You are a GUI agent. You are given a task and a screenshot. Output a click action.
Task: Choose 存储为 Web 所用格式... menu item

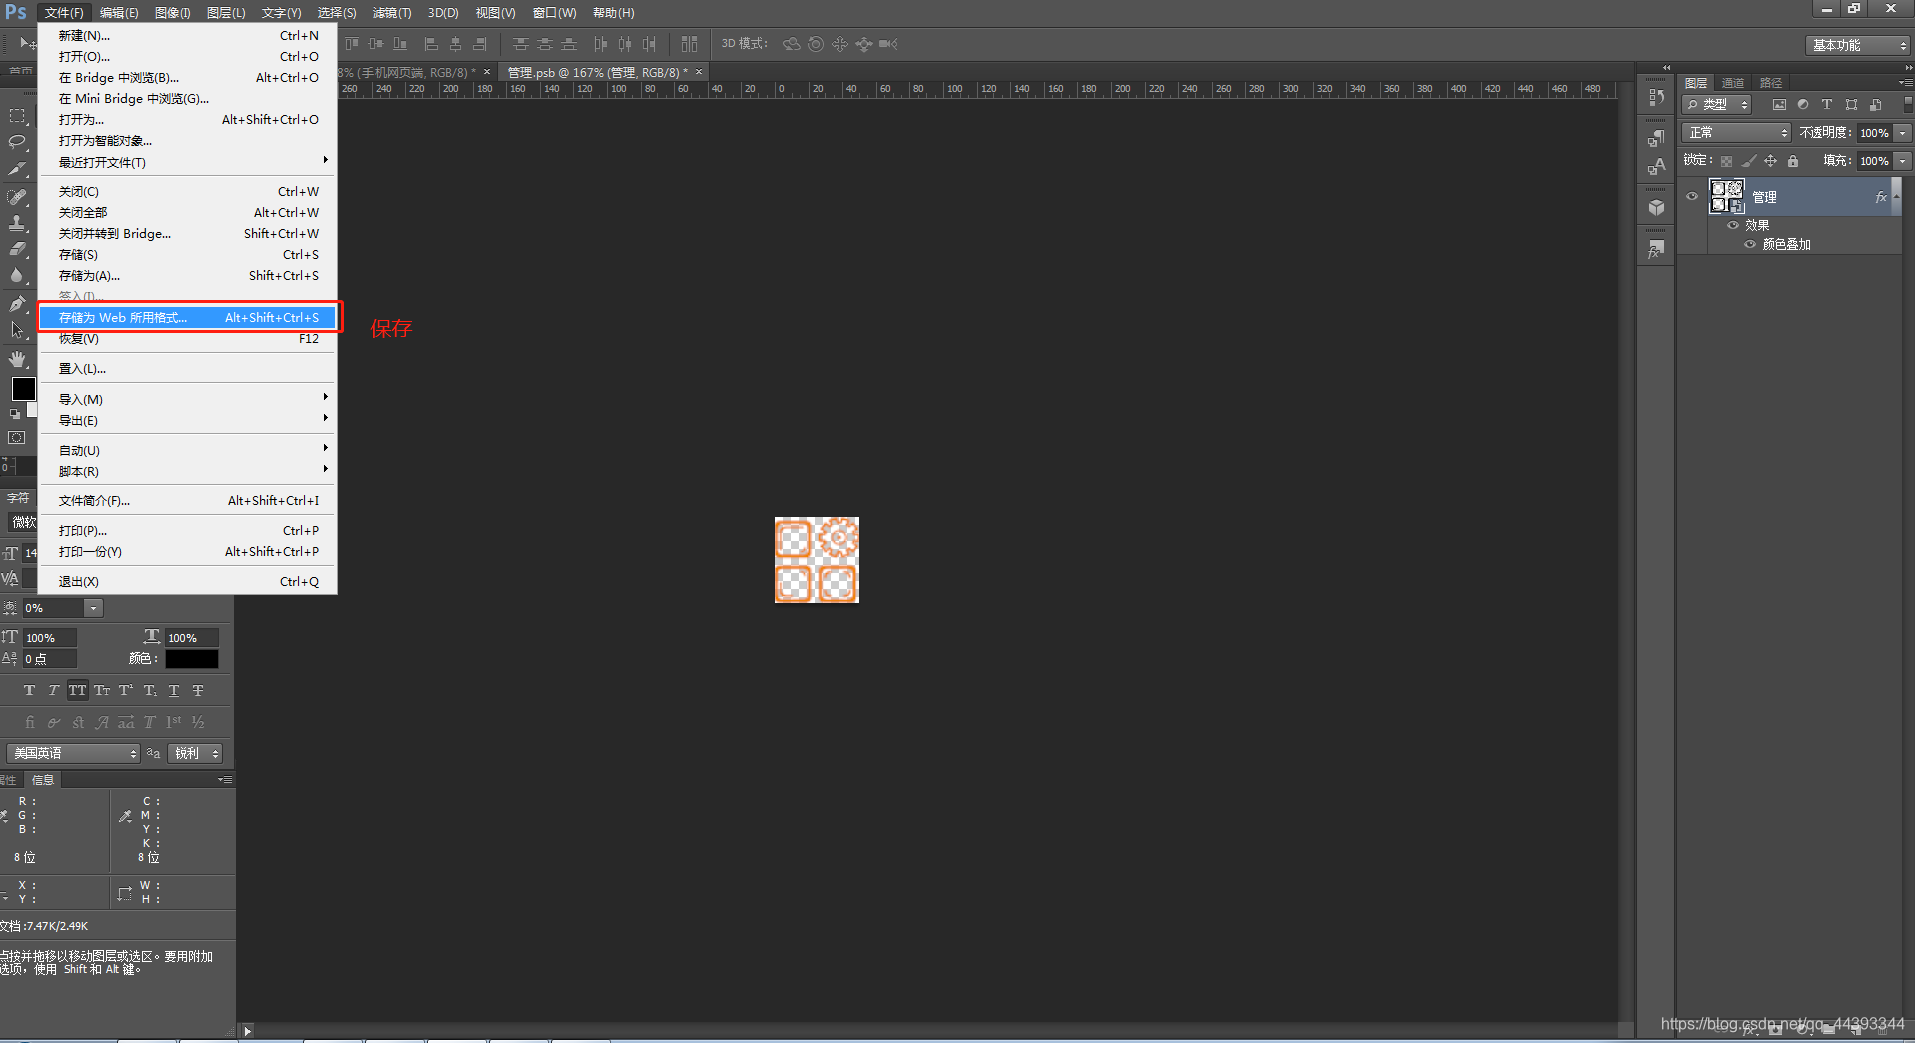click(188, 318)
